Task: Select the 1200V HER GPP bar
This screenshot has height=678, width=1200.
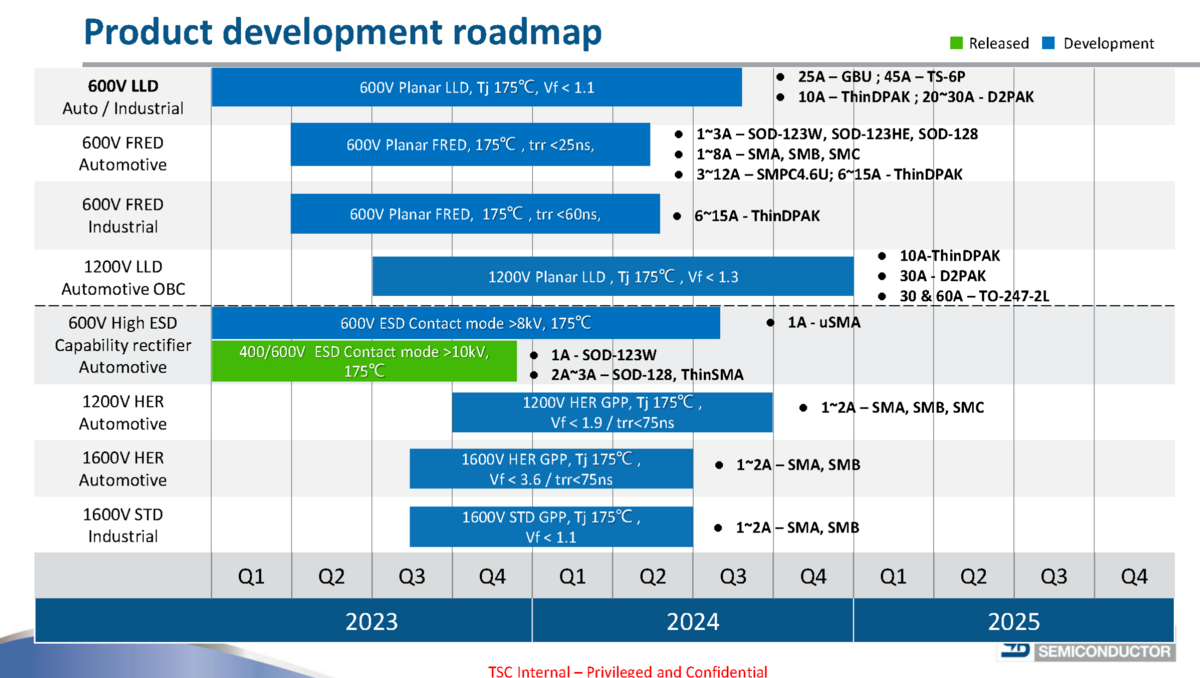Action: (x=612, y=412)
